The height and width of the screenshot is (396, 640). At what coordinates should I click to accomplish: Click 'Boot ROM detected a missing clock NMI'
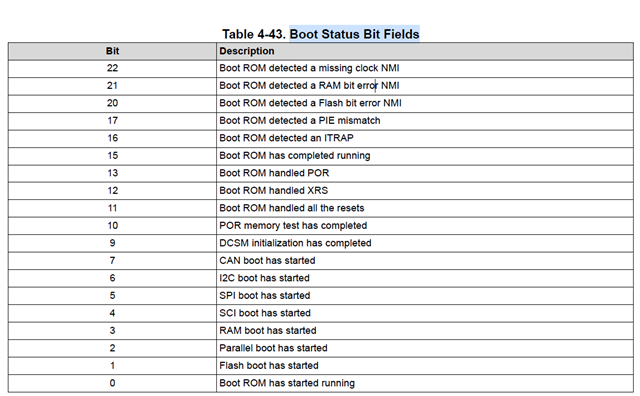pyautogui.click(x=309, y=68)
